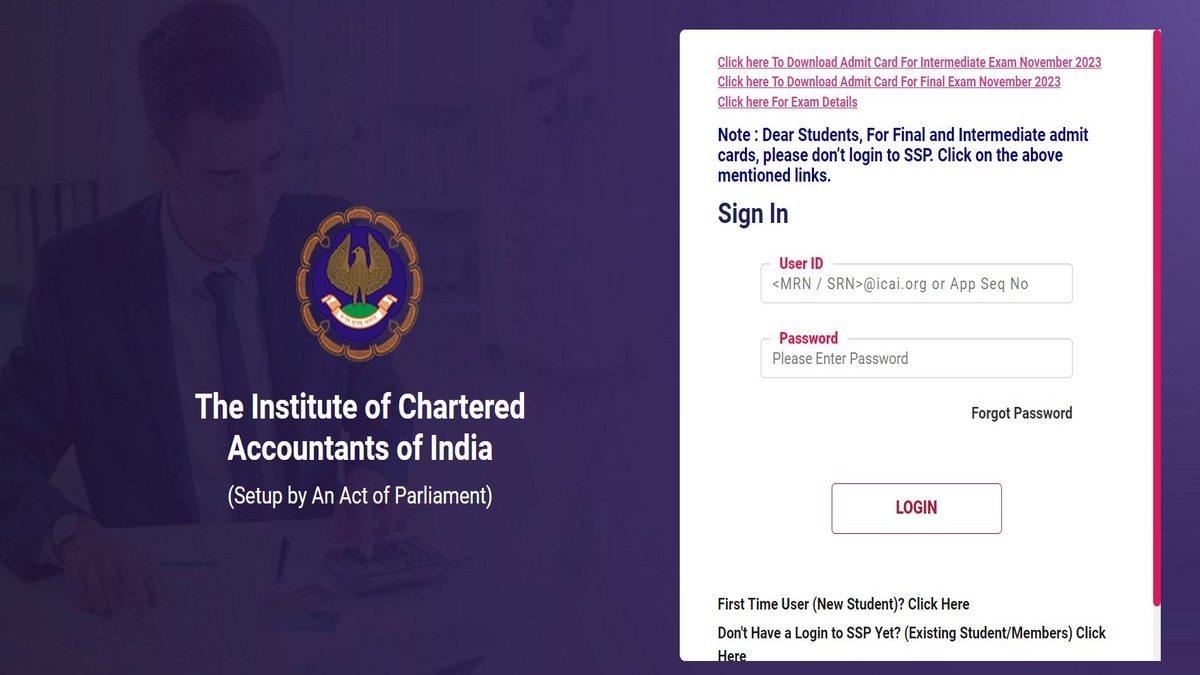Click the ICAI emblem logo
Viewport: 1200px width, 675px height.
click(x=358, y=281)
